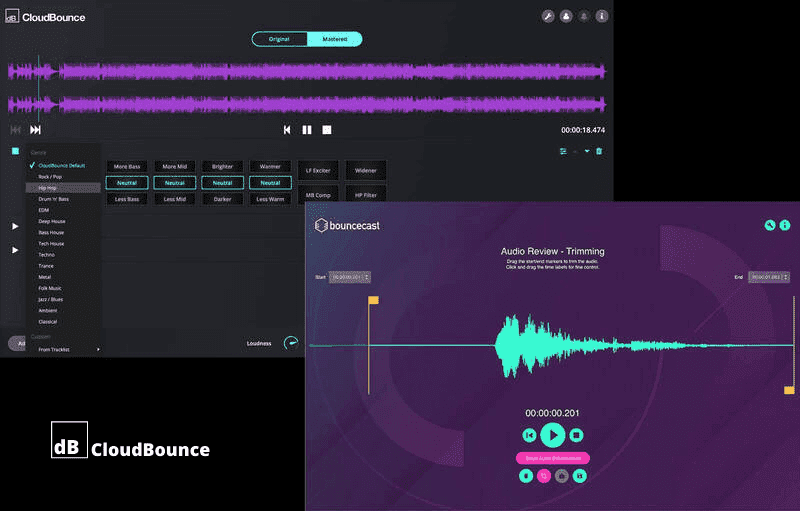Click the yellow start trim marker handle
Screen dimensions: 800x511
373,300
